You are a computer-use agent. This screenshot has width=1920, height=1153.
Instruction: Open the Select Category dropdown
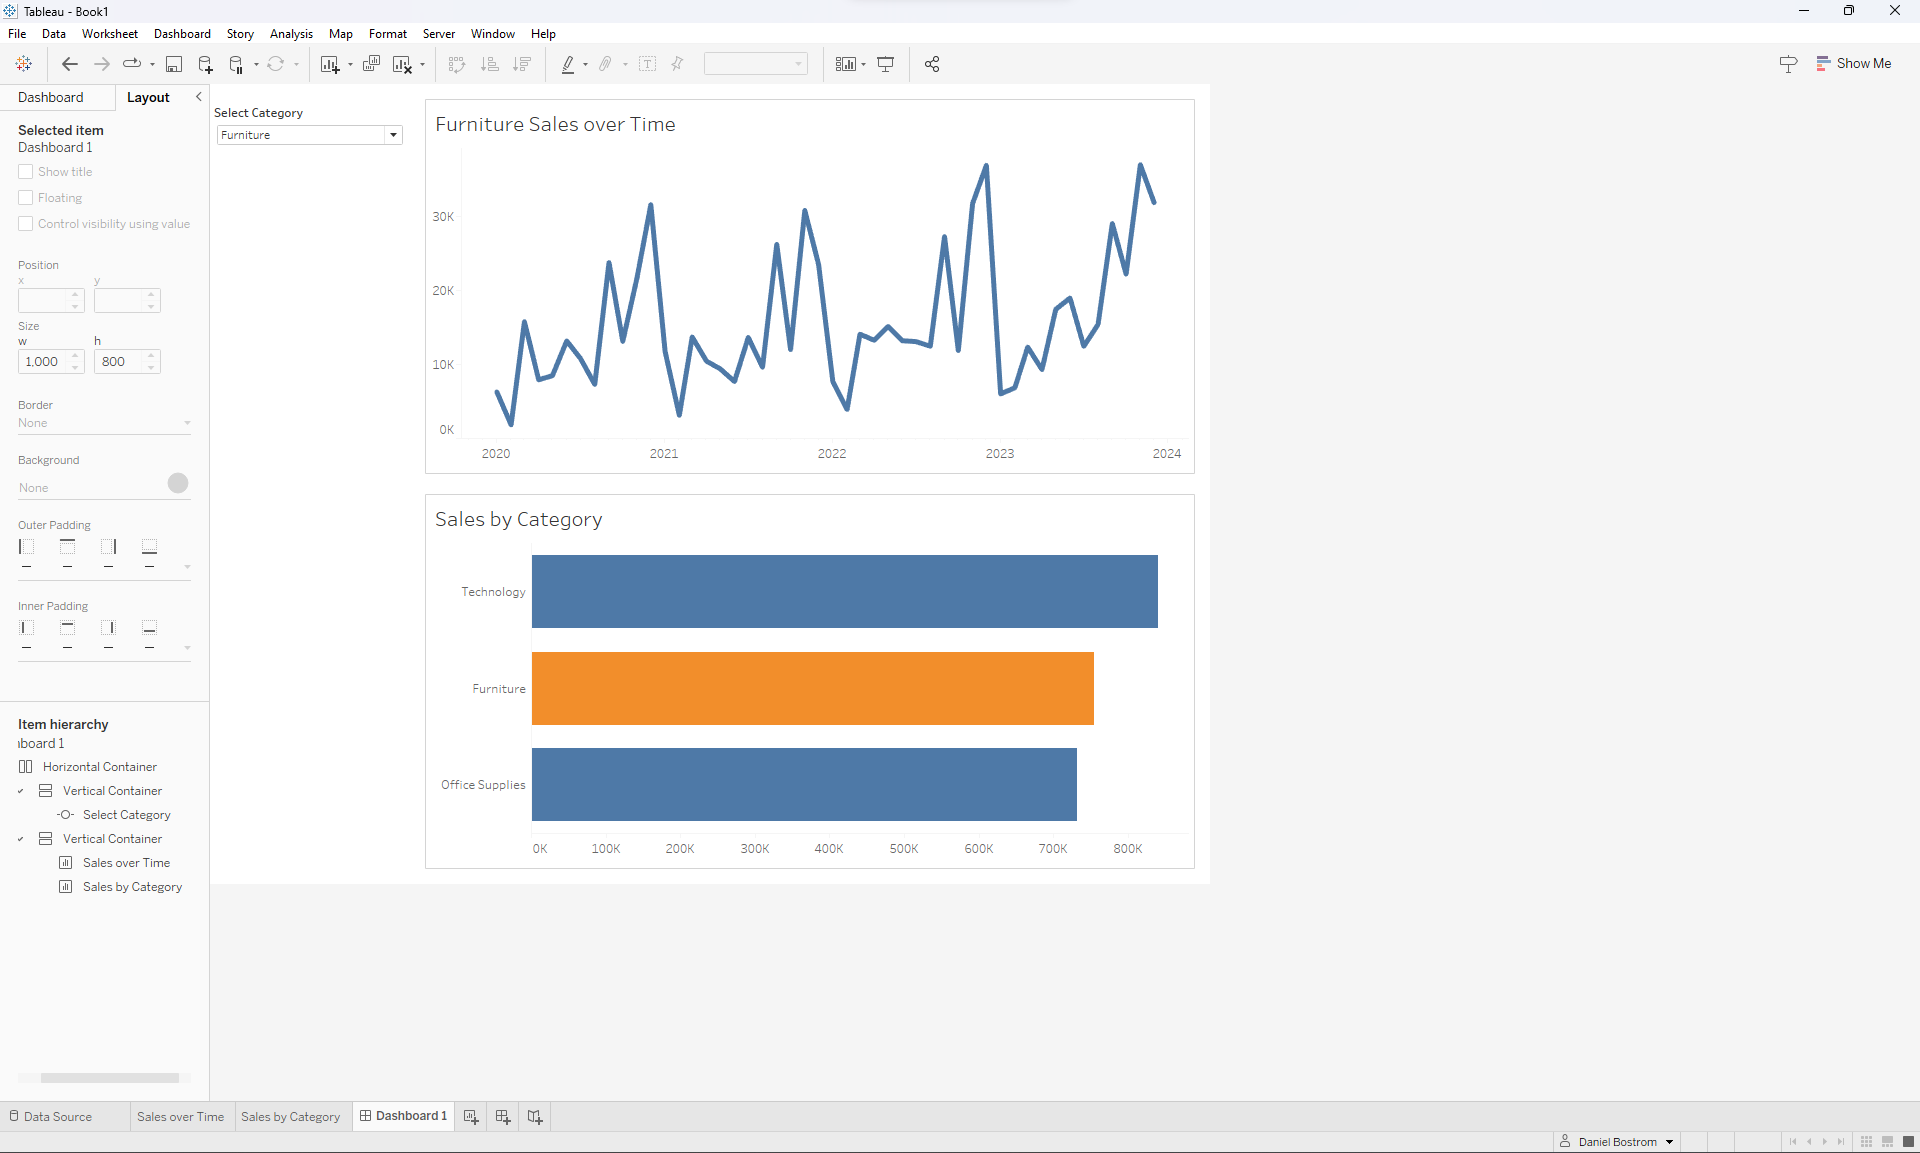coord(393,135)
